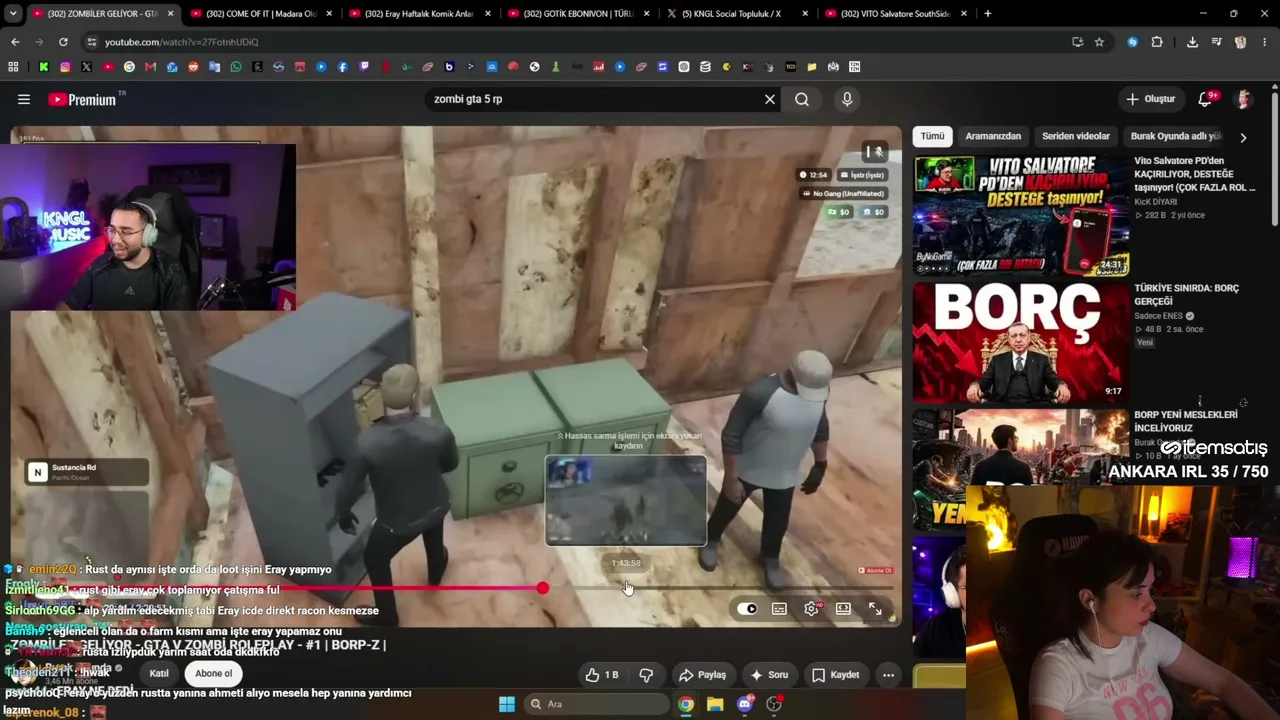Image resolution: width=1280 pixels, height=720 pixels.
Task: Select the Seriden videolar filter chip
Action: pos(1076,136)
